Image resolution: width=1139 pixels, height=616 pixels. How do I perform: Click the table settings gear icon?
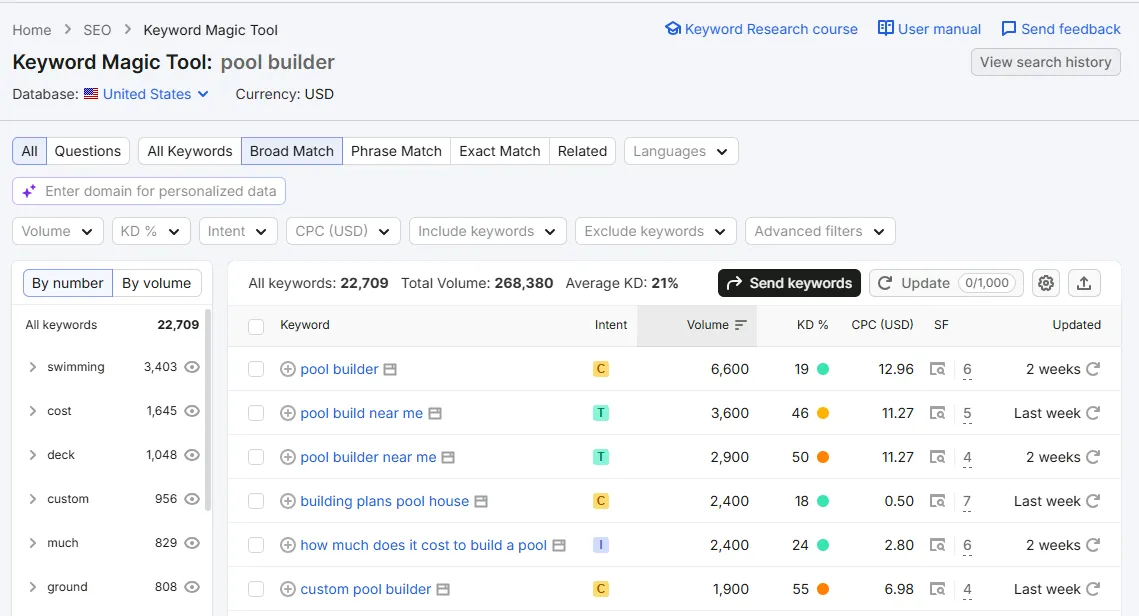1045,283
